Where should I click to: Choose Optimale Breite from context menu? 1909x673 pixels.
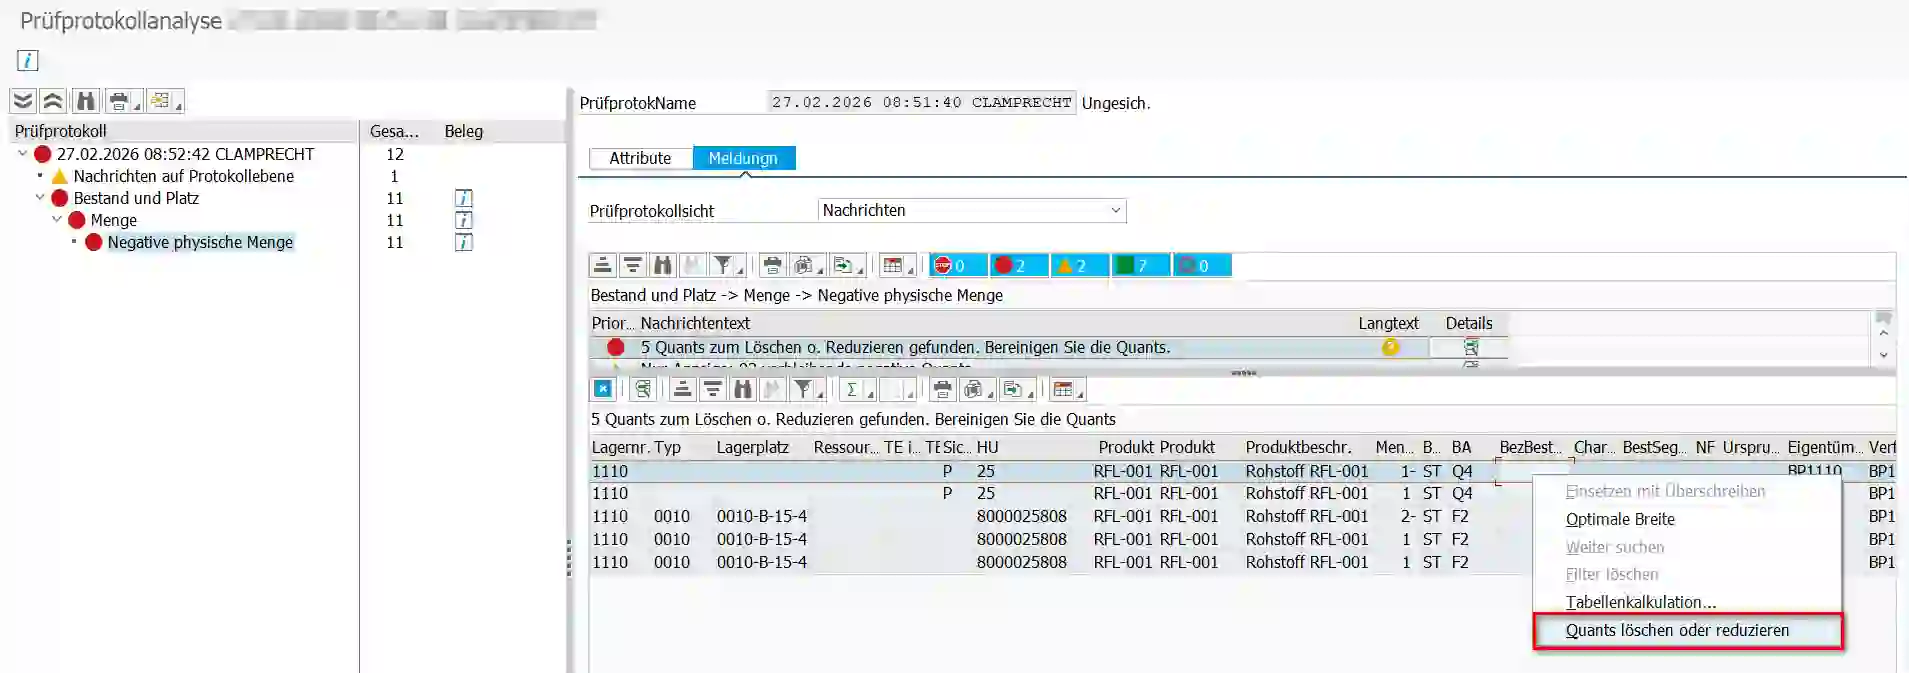click(x=1620, y=519)
